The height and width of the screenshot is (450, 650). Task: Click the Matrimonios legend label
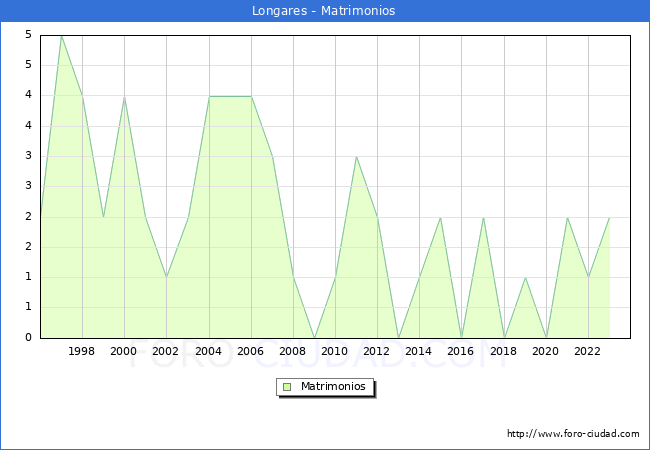(333, 386)
